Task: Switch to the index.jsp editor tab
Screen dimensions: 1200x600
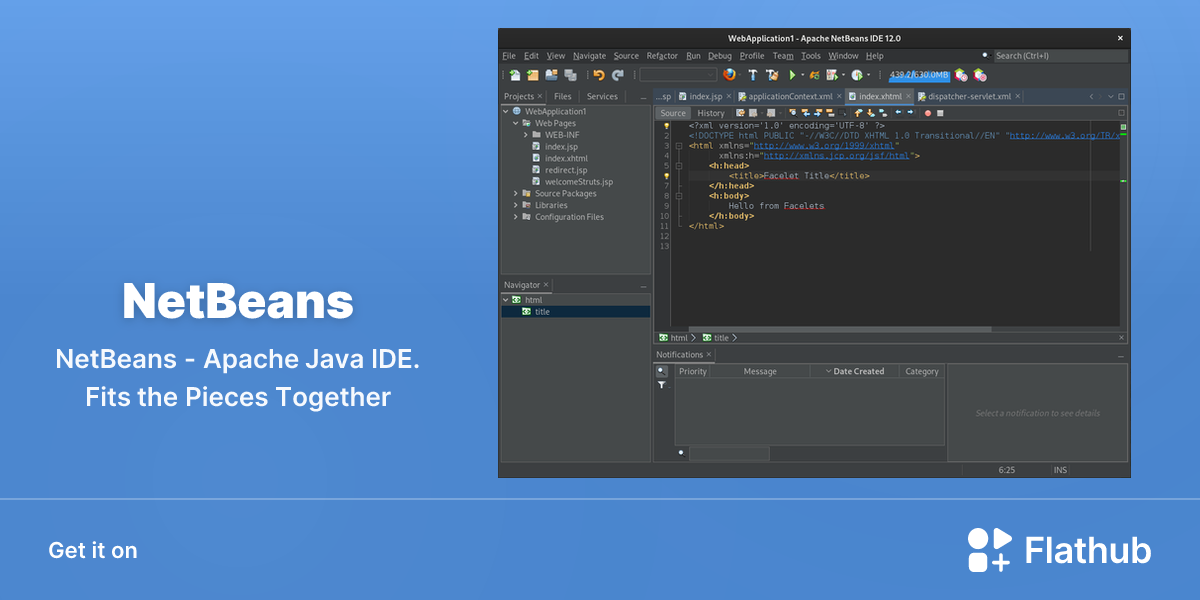Action: coord(706,97)
